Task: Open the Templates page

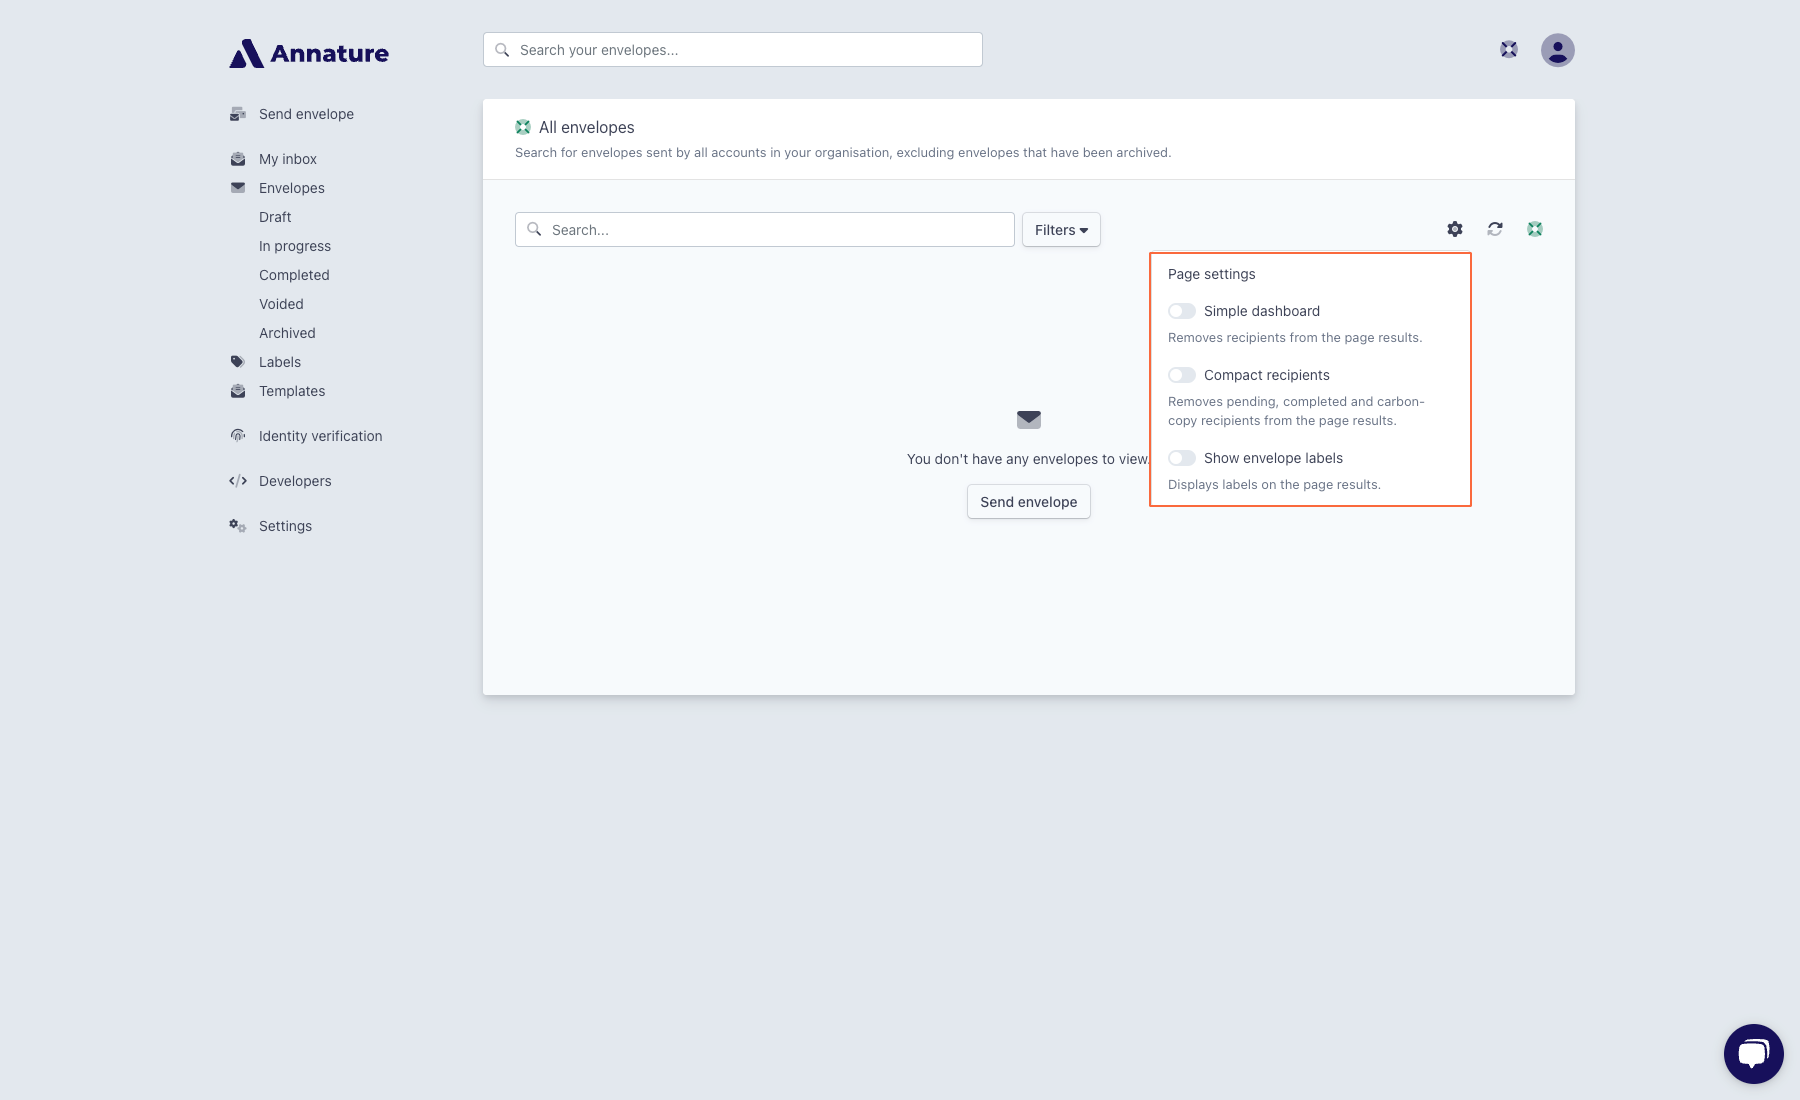Action: click(x=292, y=391)
